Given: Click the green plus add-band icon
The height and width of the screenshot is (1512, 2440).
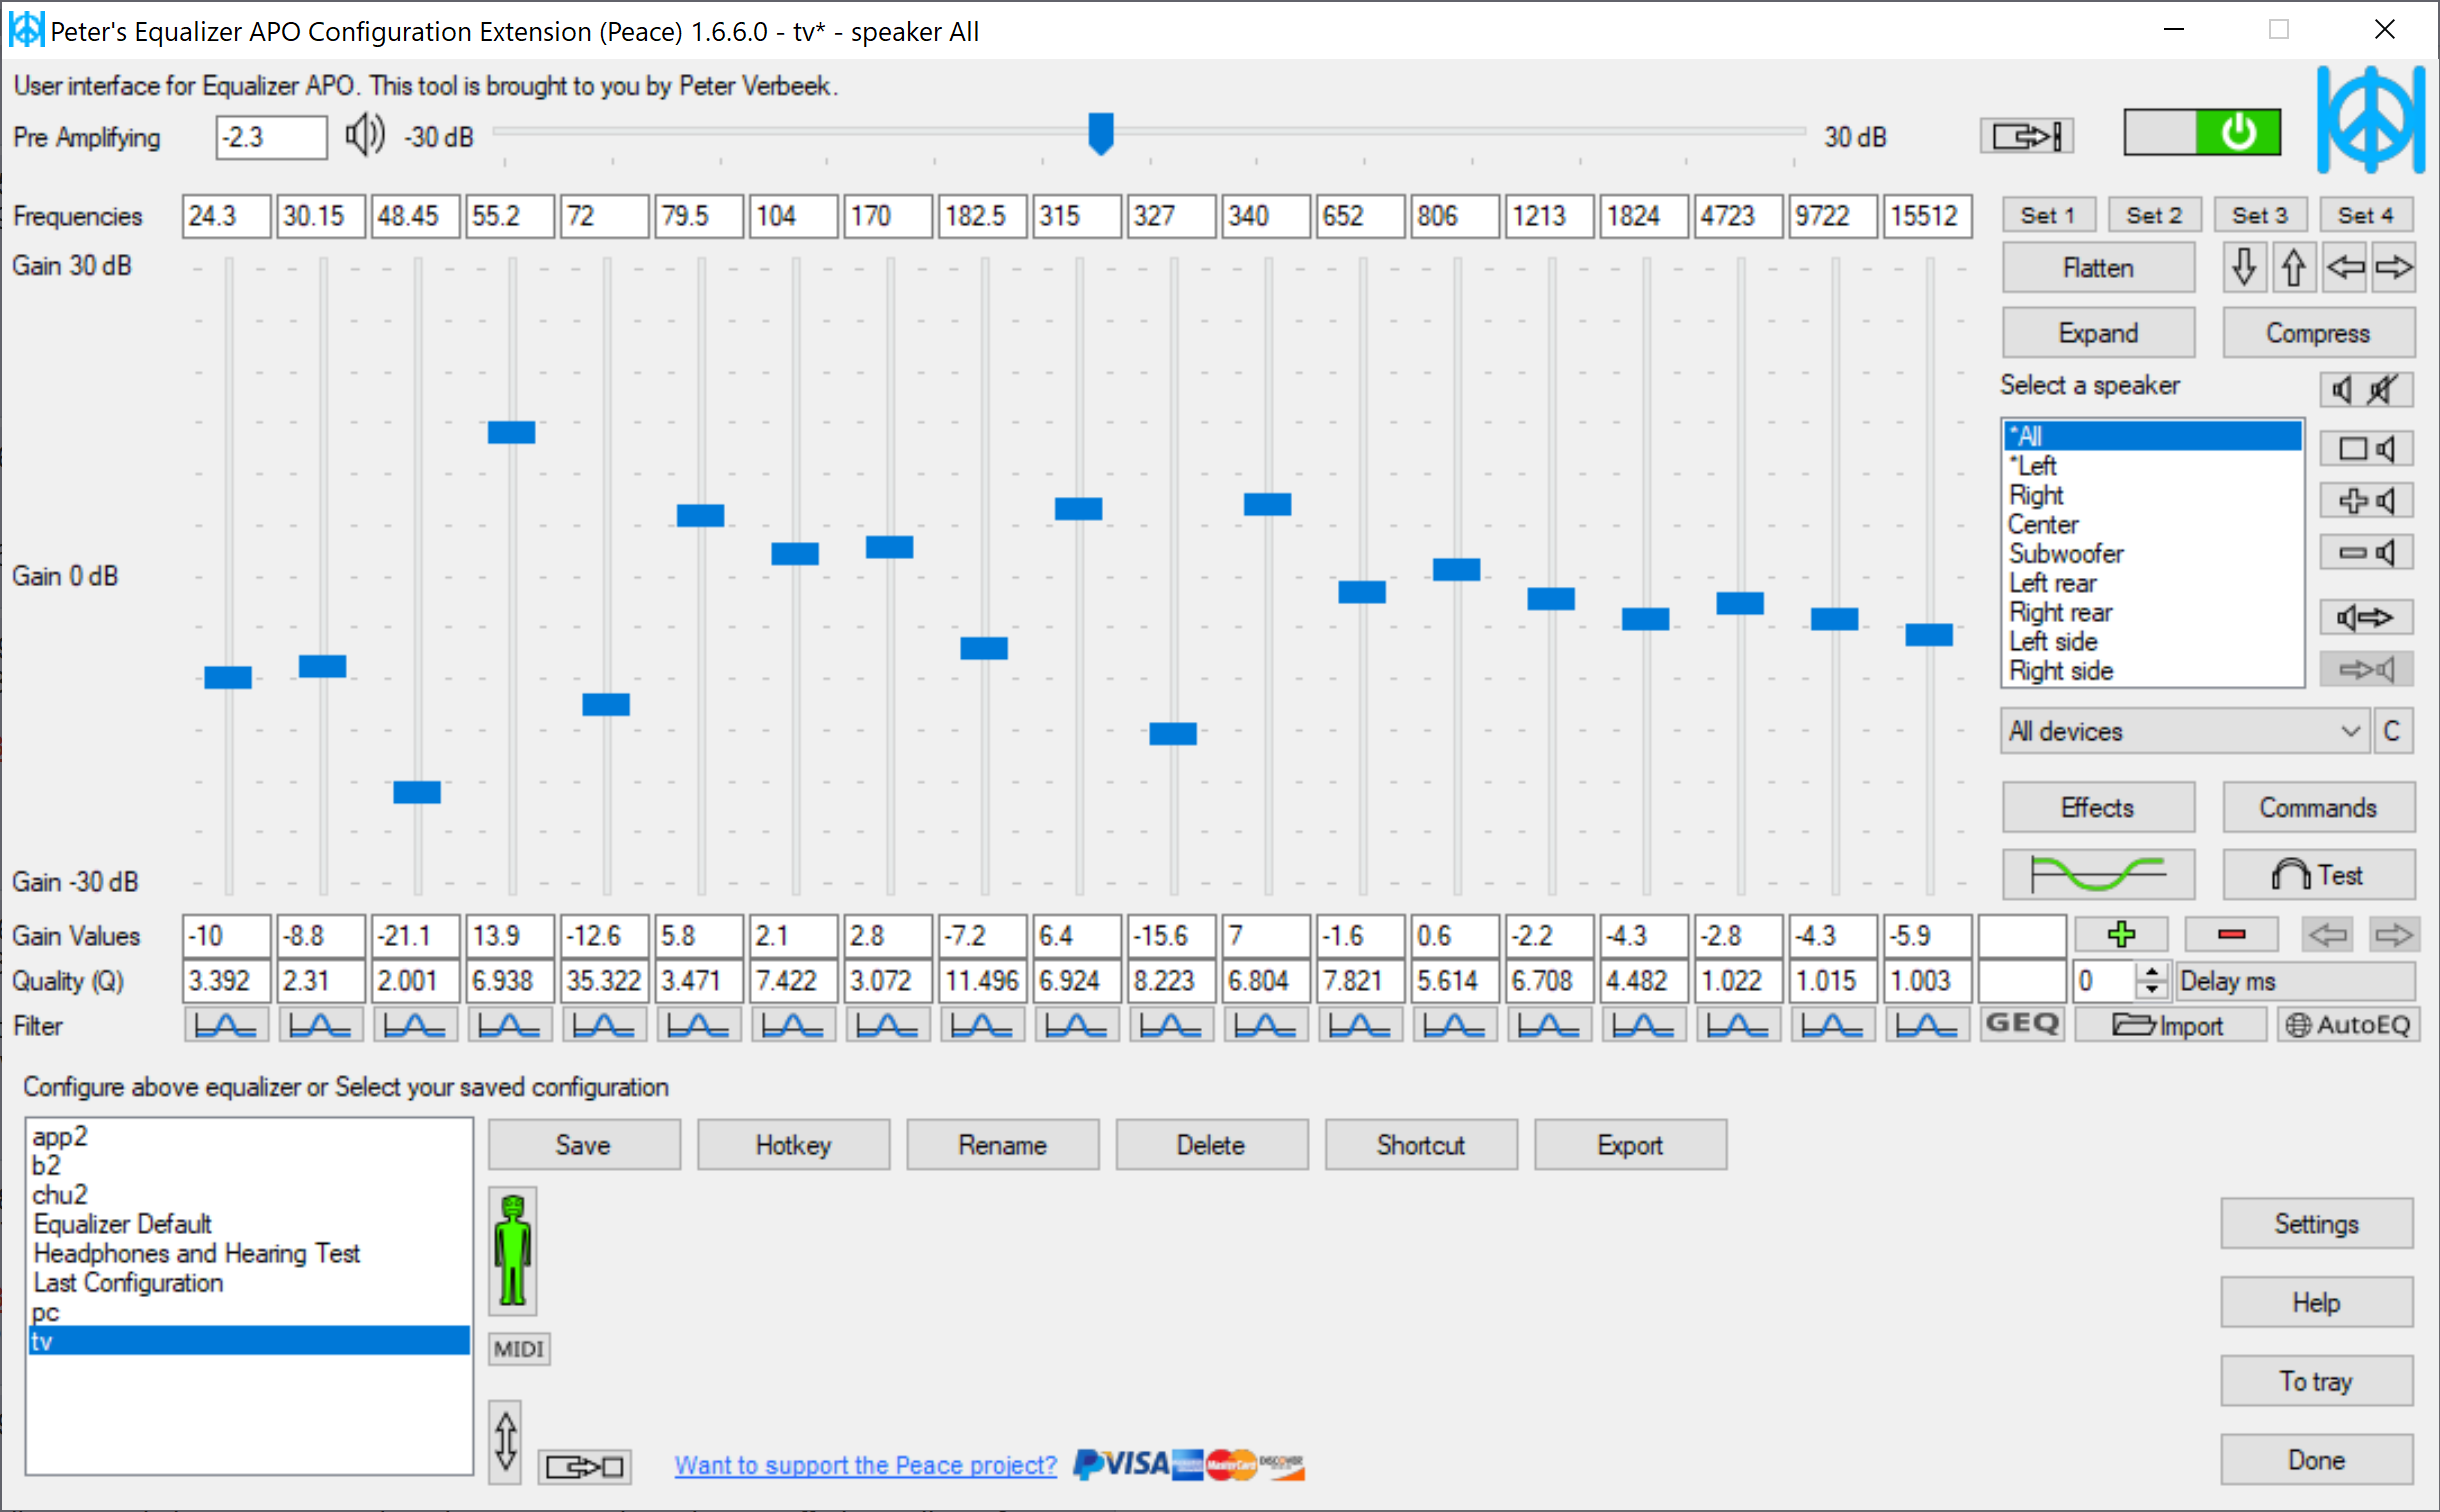Looking at the screenshot, I should coord(2120,935).
